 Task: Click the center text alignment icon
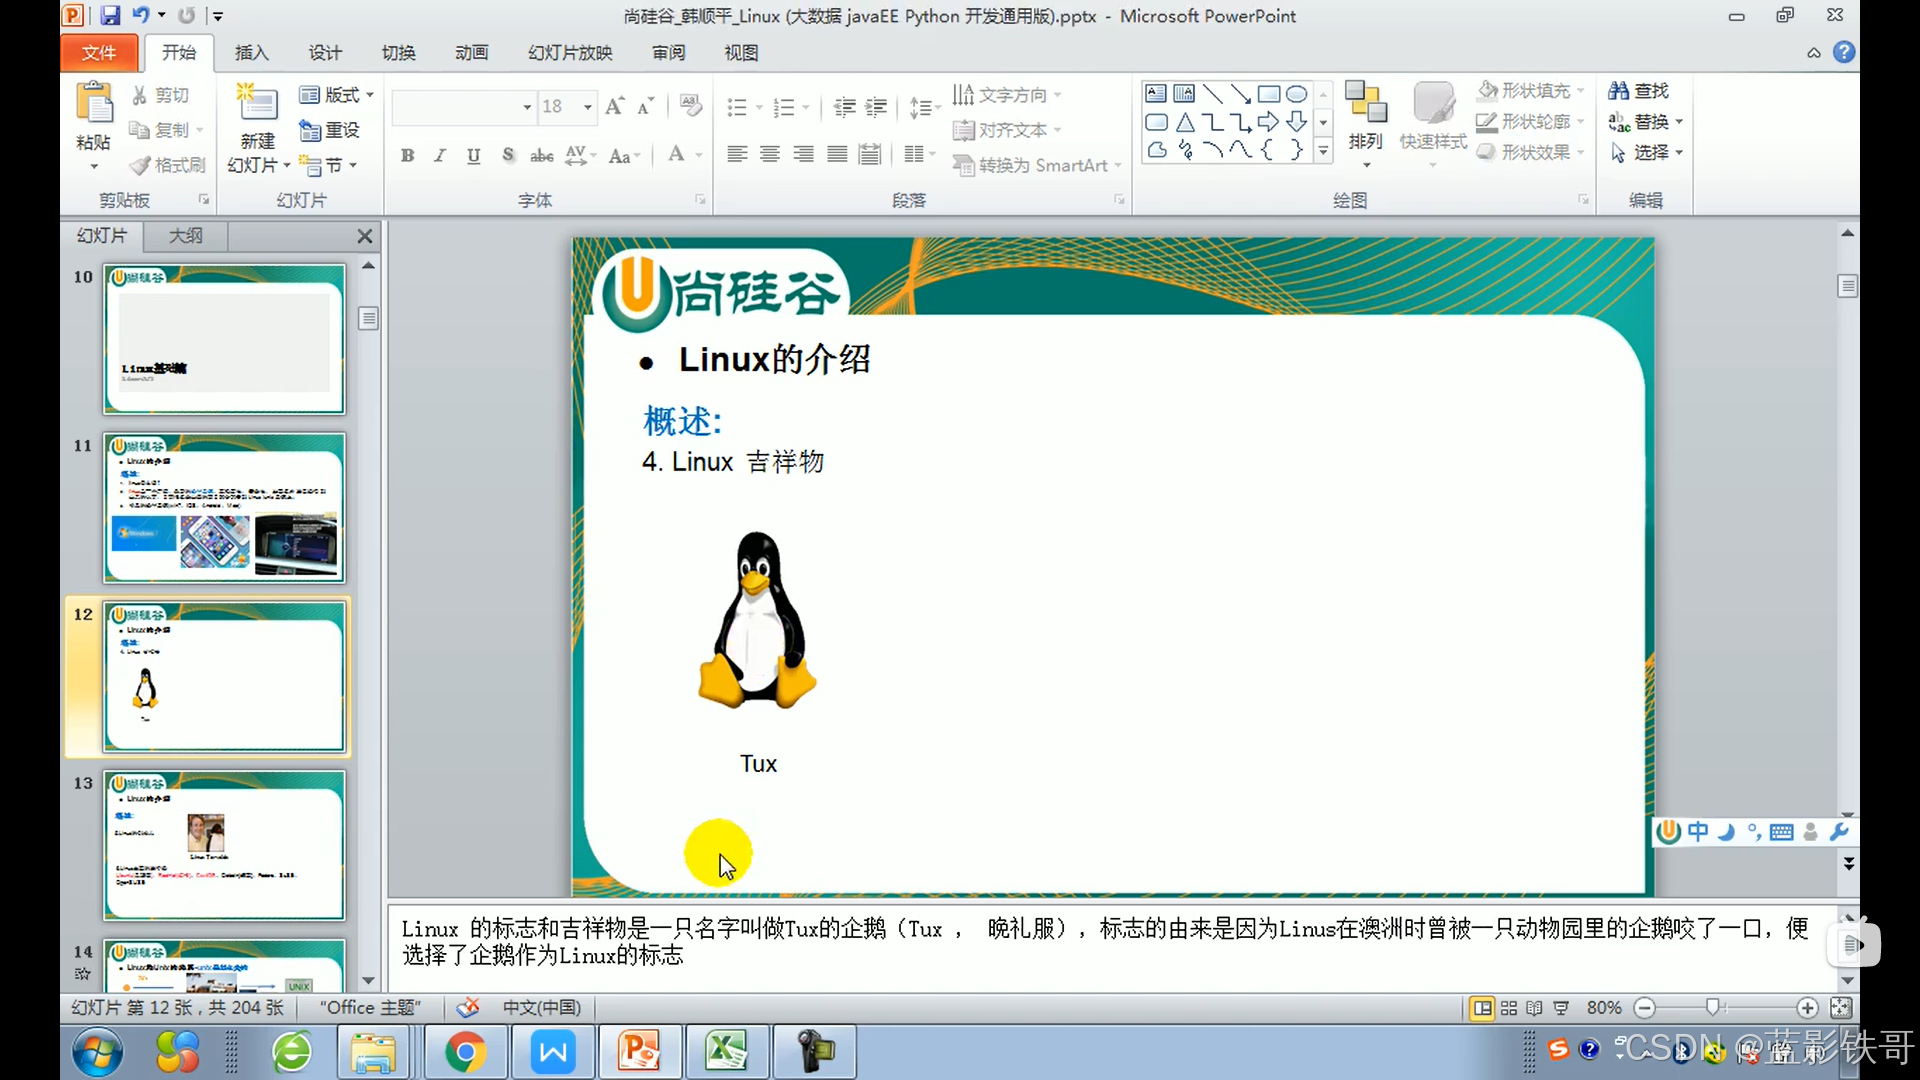pyautogui.click(x=770, y=154)
